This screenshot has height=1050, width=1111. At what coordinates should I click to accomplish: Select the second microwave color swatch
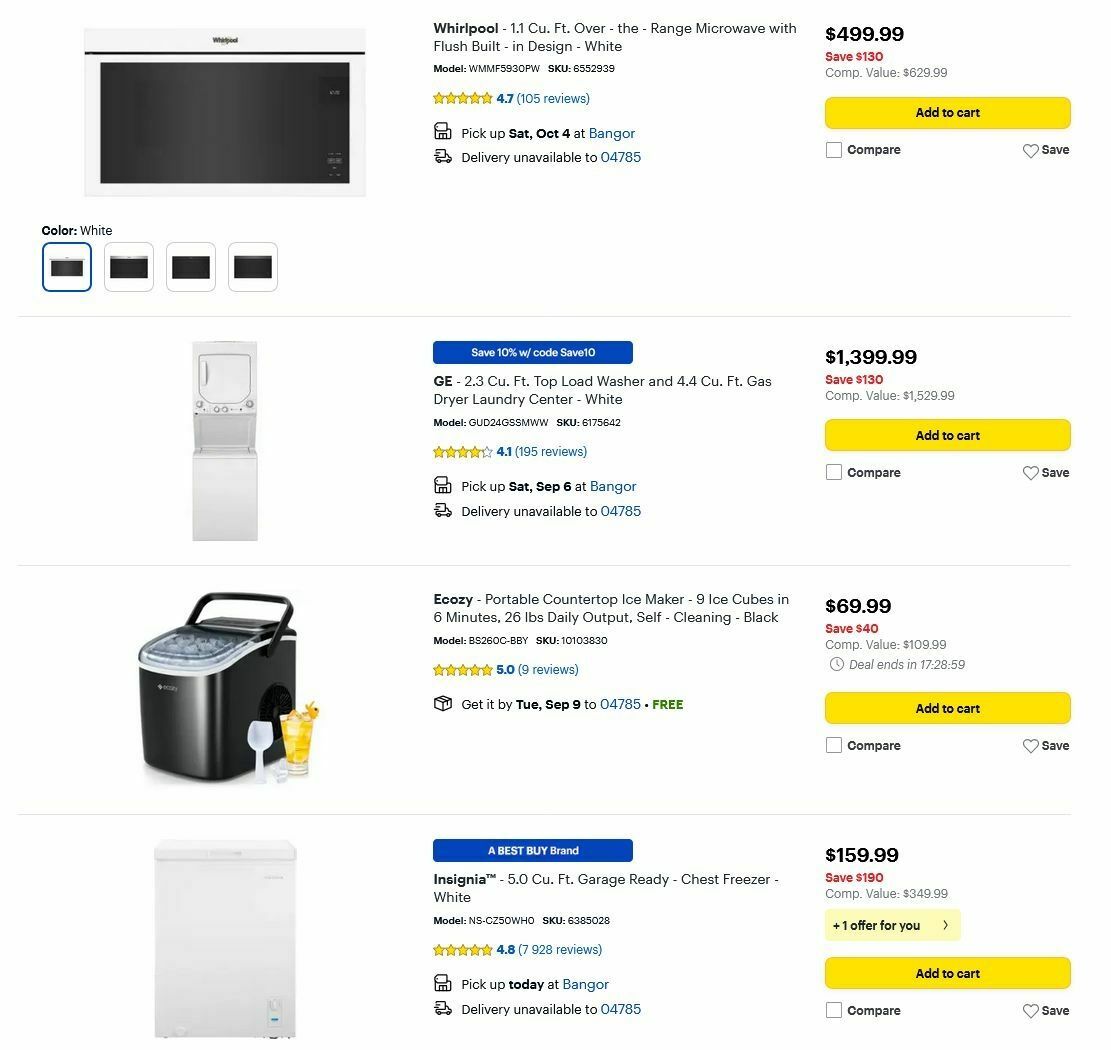coord(128,266)
